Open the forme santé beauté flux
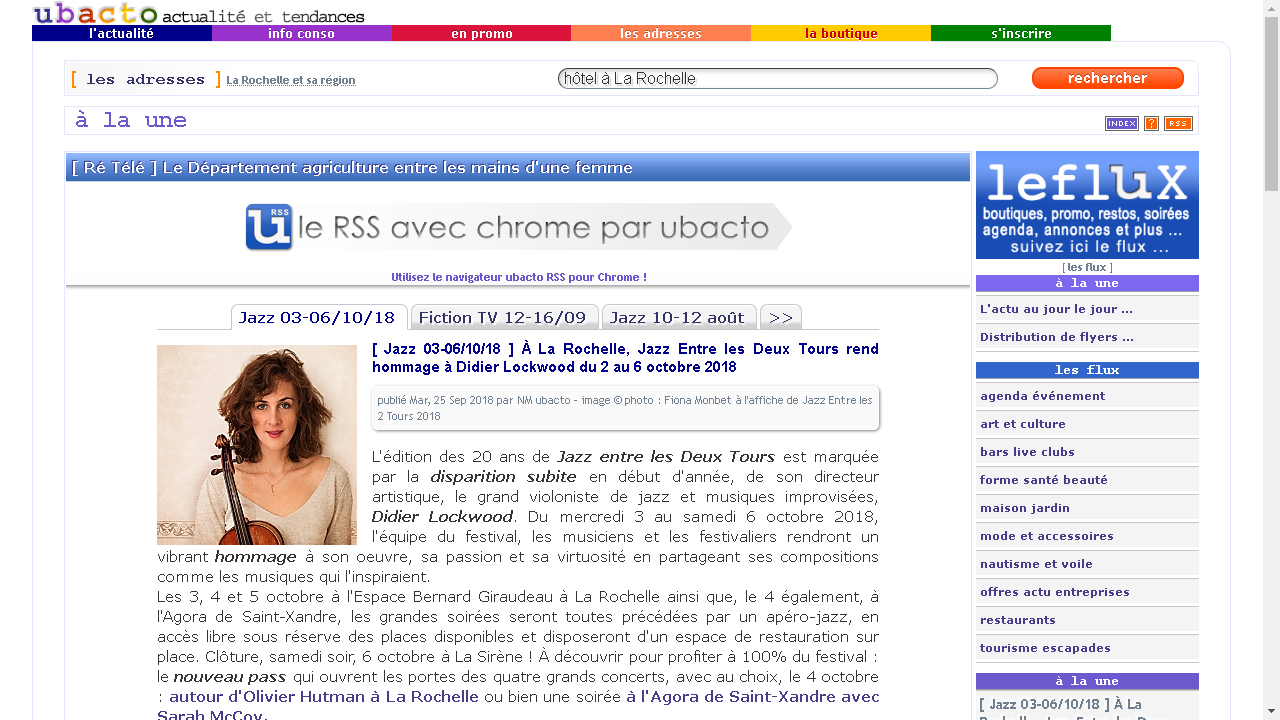Screen dimensions: 1280x720 (1087, 480)
